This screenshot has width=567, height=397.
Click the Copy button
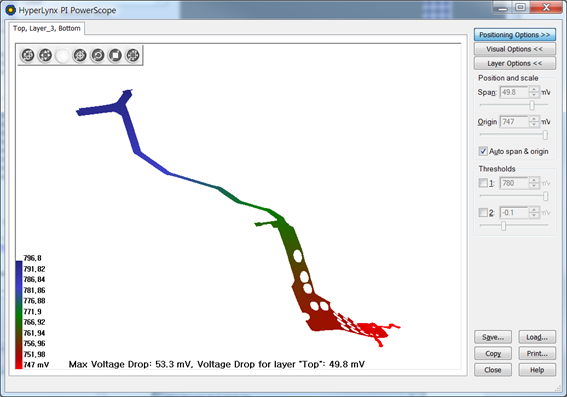click(493, 353)
